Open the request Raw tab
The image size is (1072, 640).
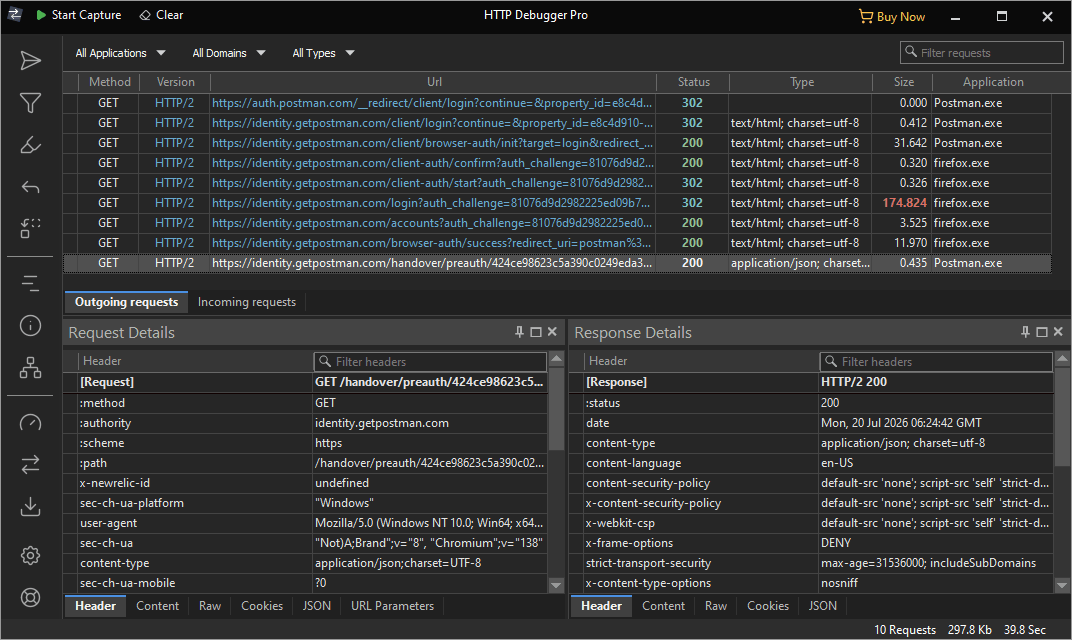(210, 606)
